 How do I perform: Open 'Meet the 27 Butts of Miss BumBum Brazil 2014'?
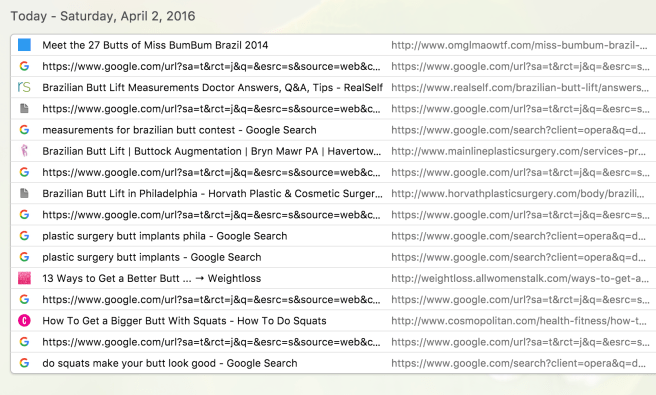coord(155,45)
